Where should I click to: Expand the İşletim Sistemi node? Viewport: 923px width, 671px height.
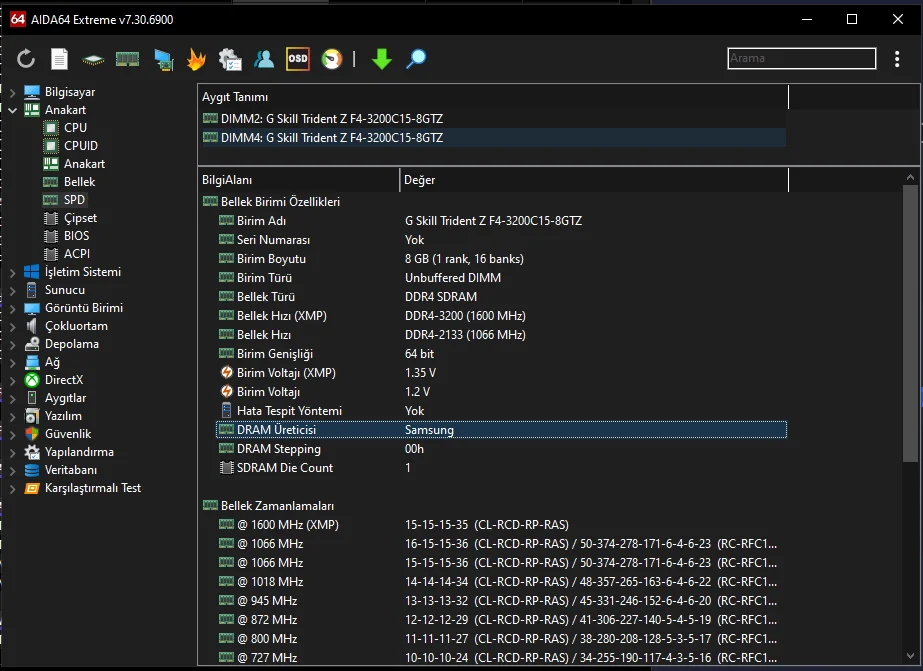point(12,273)
